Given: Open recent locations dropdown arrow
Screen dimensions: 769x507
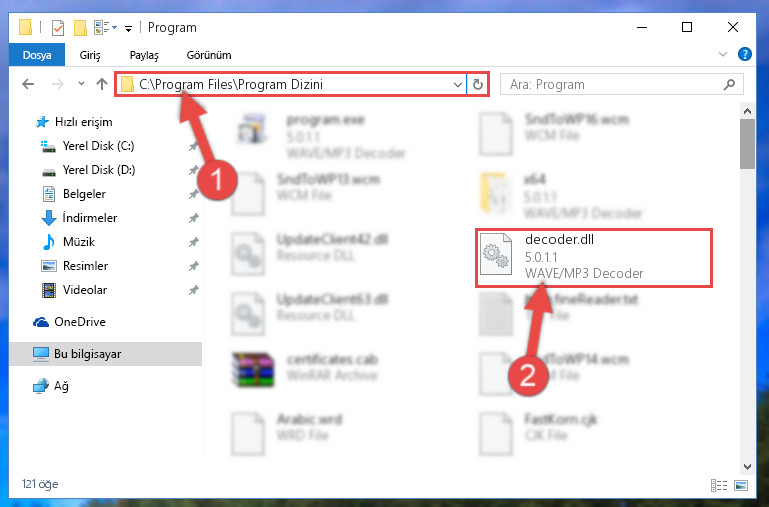Looking at the screenshot, I should [81, 84].
